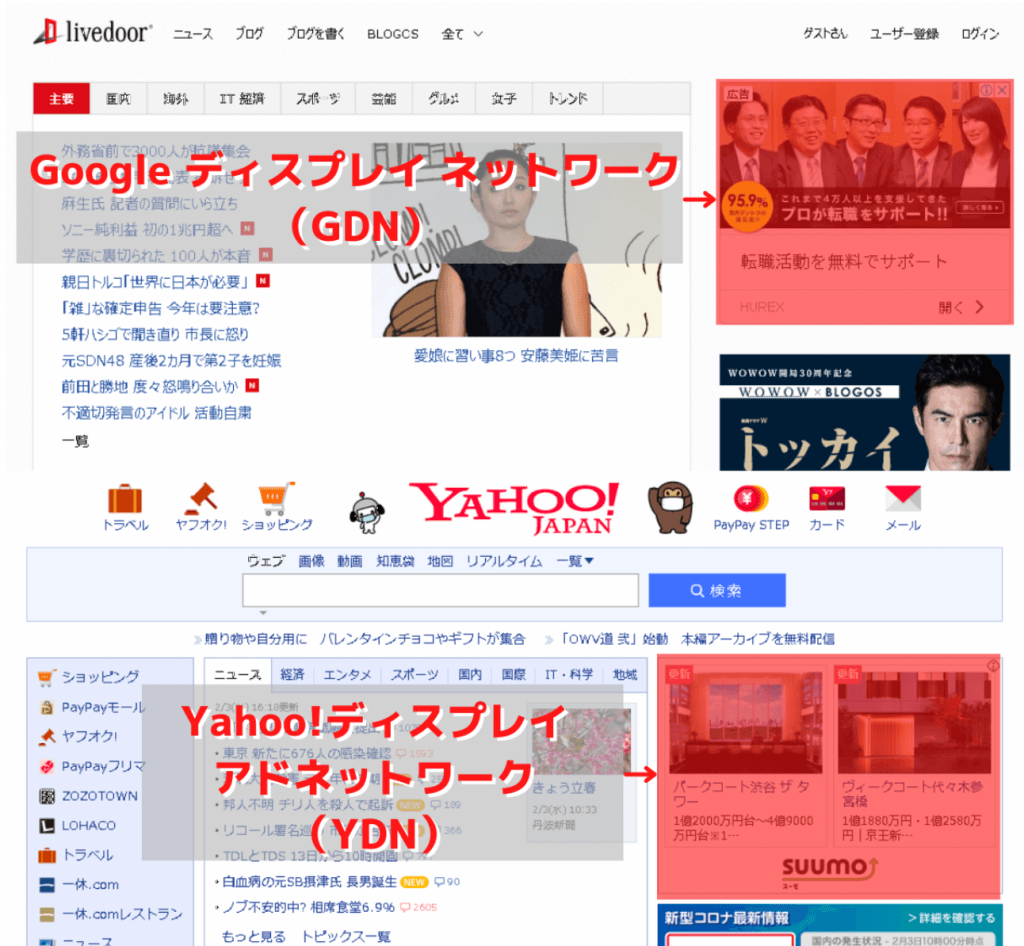Image resolution: width=1024 pixels, height=946 pixels.
Task: Click 一覧 under livedoor headlines
Action: [75, 441]
